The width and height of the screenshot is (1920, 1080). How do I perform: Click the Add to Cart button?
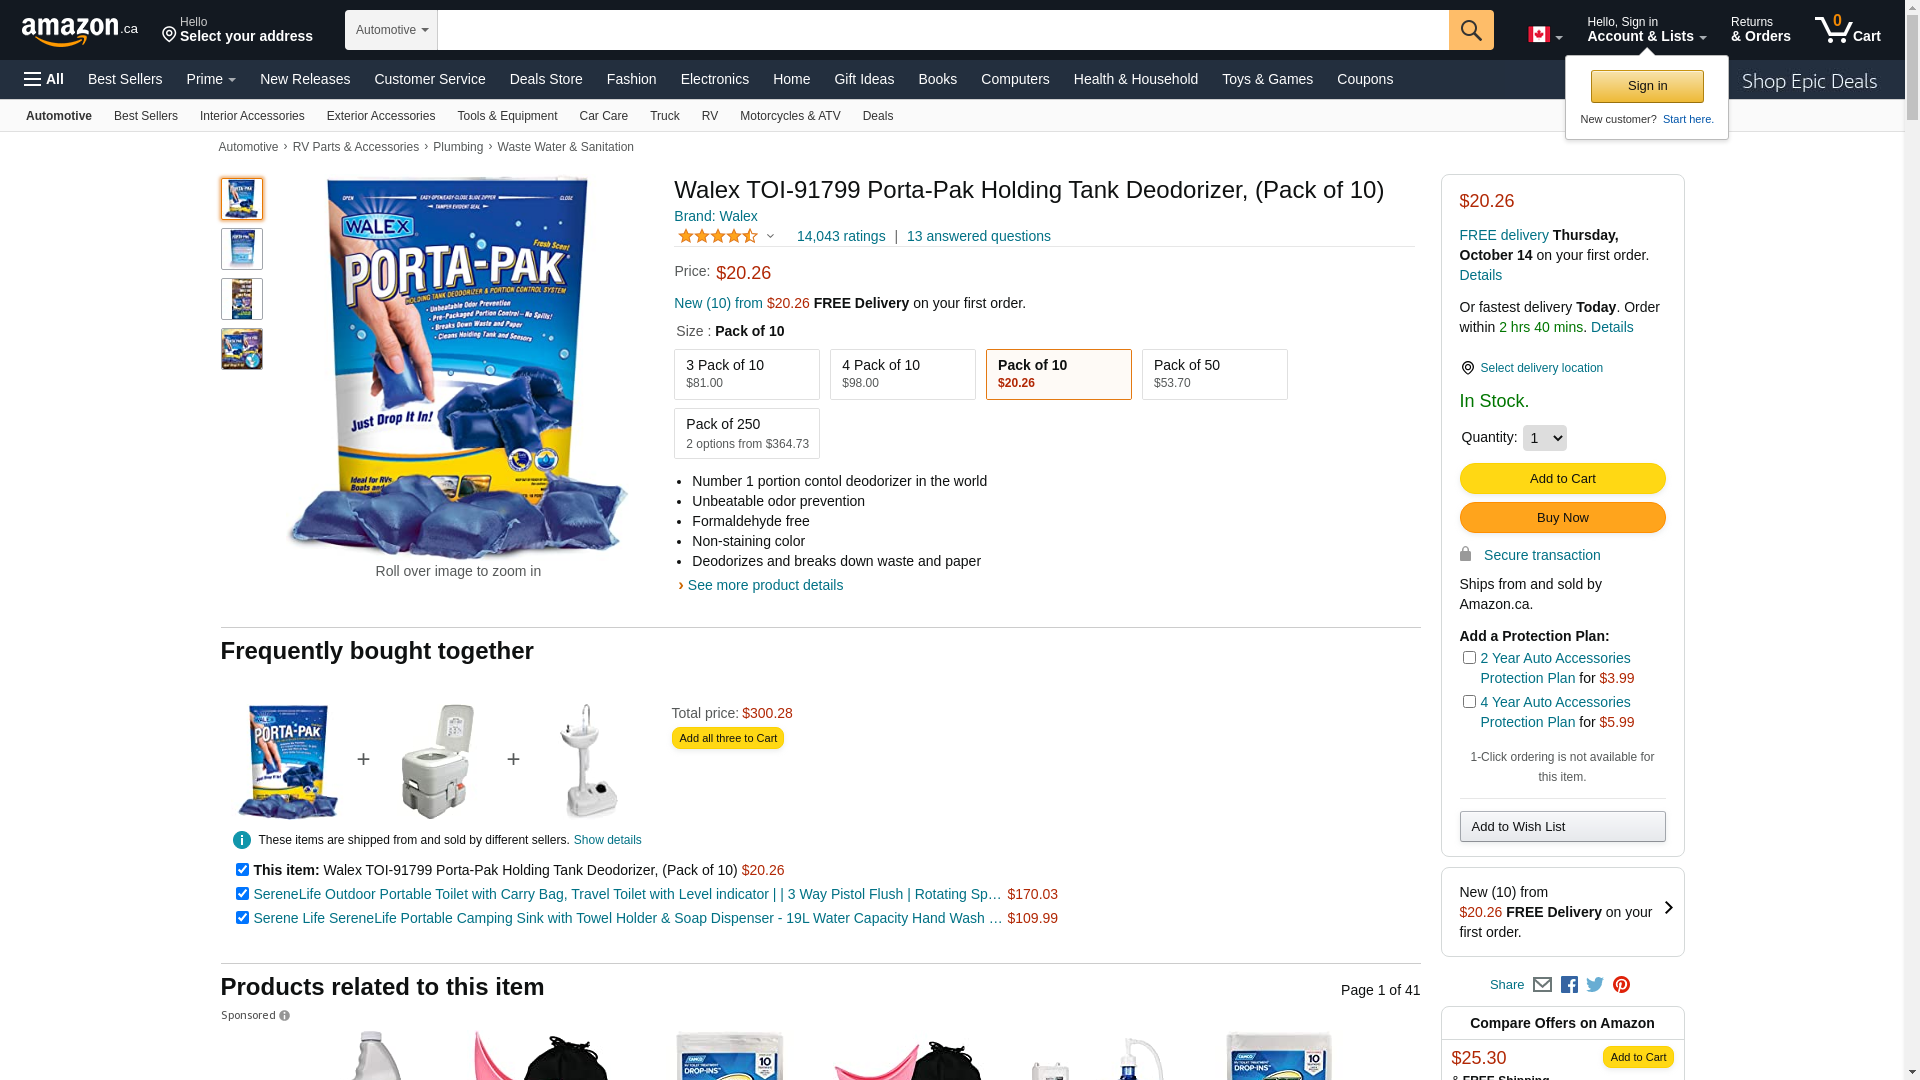[1562, 479]
